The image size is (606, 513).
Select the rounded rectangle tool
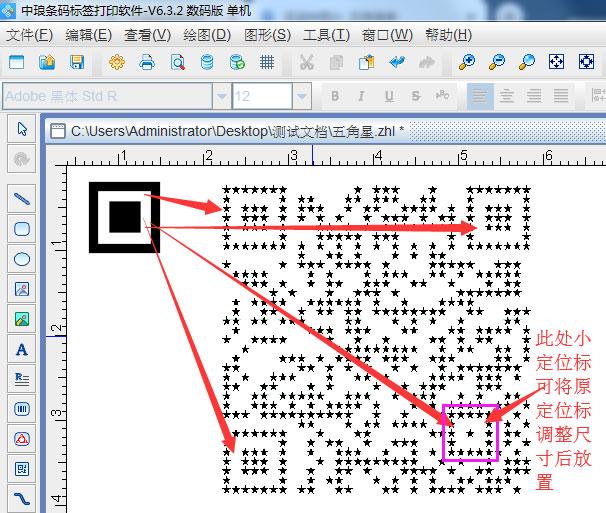click(22, 229)
